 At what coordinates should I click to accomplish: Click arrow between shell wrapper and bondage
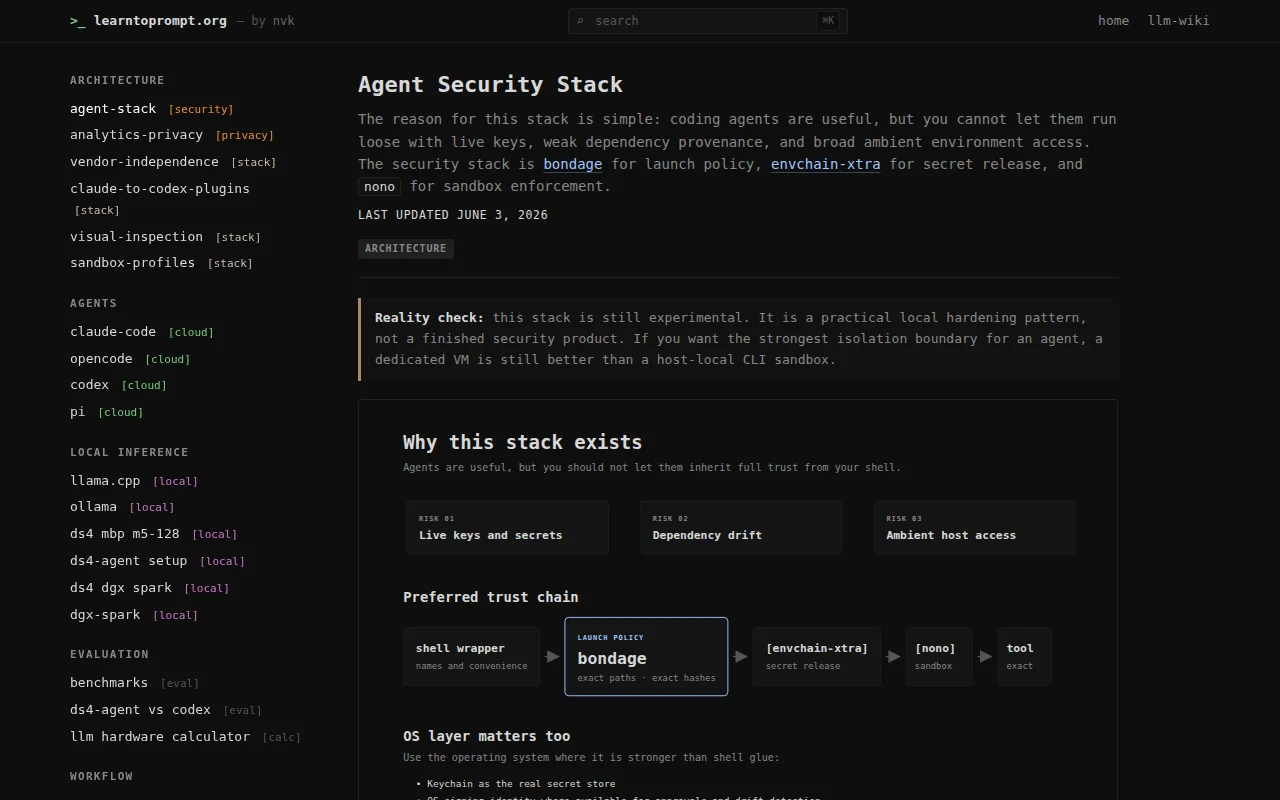(552, 657)
